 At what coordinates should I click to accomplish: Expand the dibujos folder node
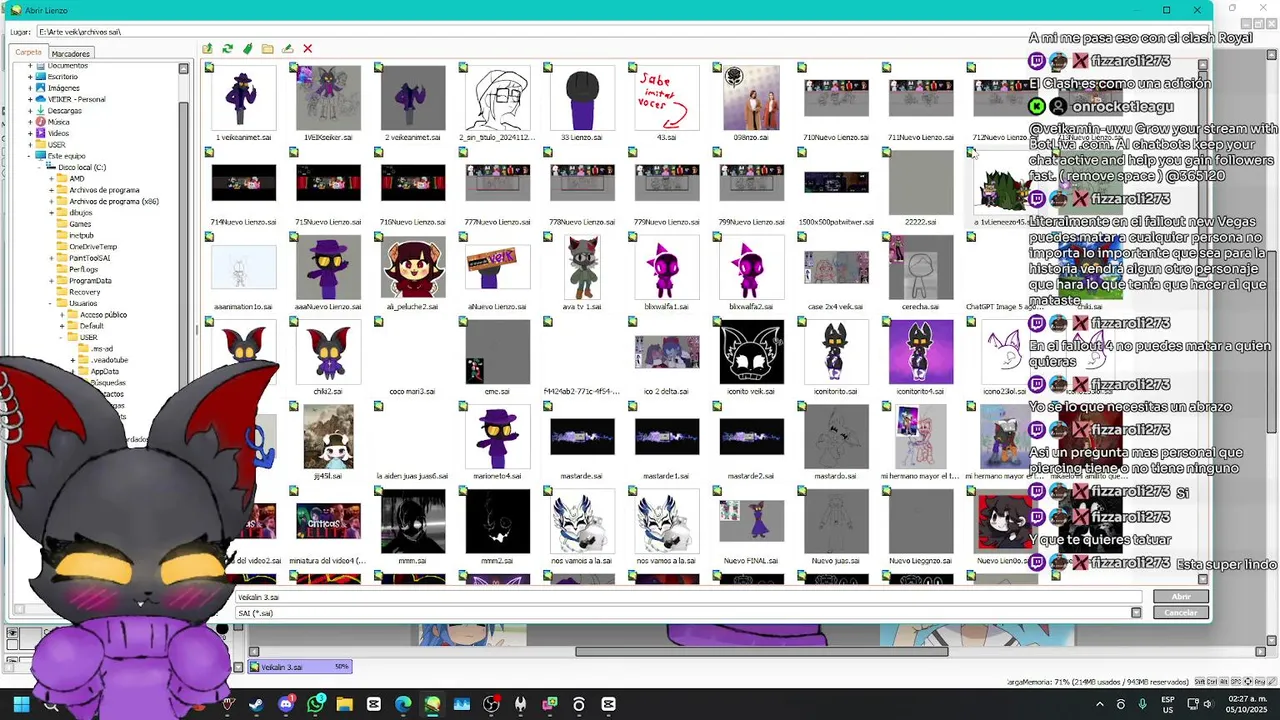click(x=50, y=213)
